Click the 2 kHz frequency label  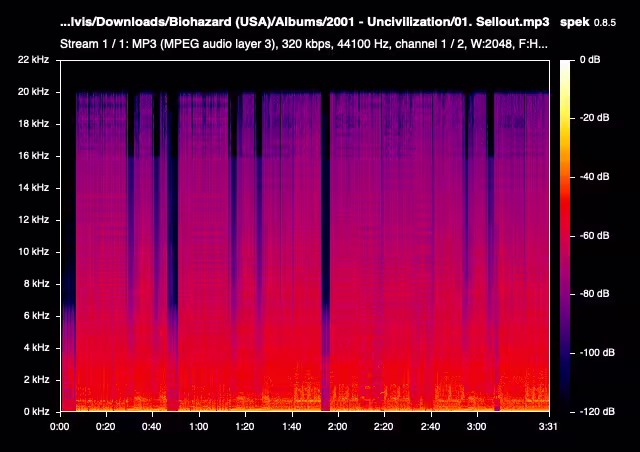tap(36, 379)
